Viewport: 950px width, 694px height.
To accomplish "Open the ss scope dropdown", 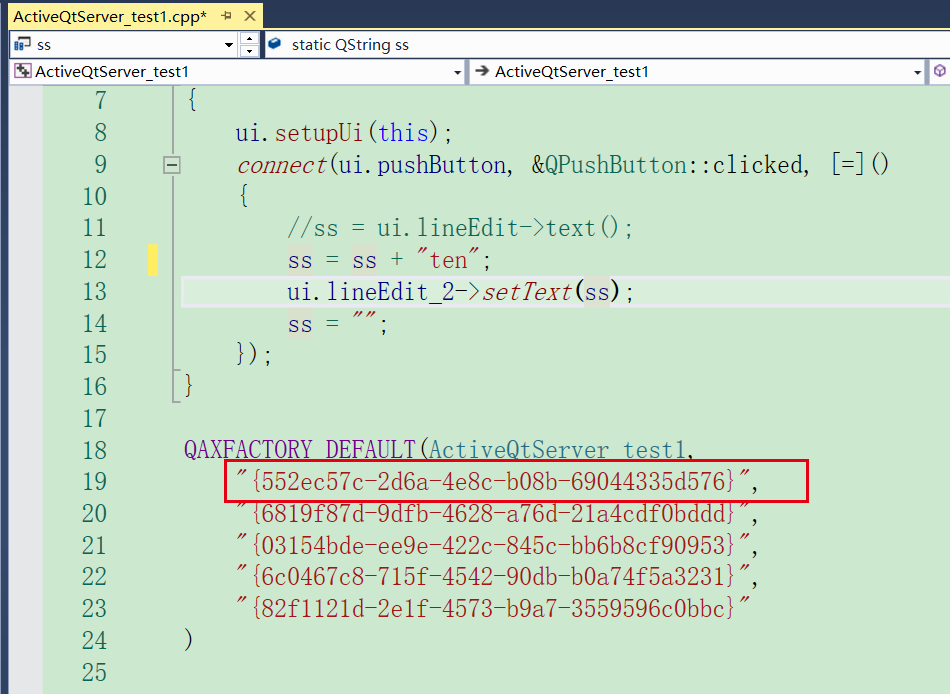I will [x=228, y=45].
